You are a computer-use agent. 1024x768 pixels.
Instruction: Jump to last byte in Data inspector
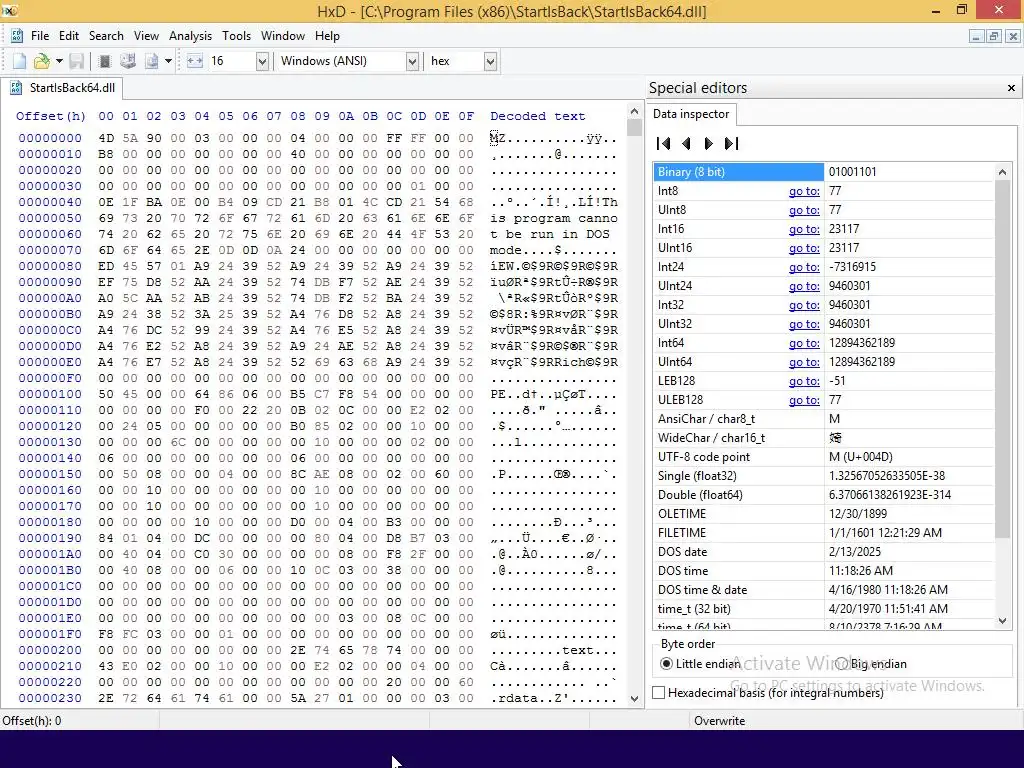(731, 144)
